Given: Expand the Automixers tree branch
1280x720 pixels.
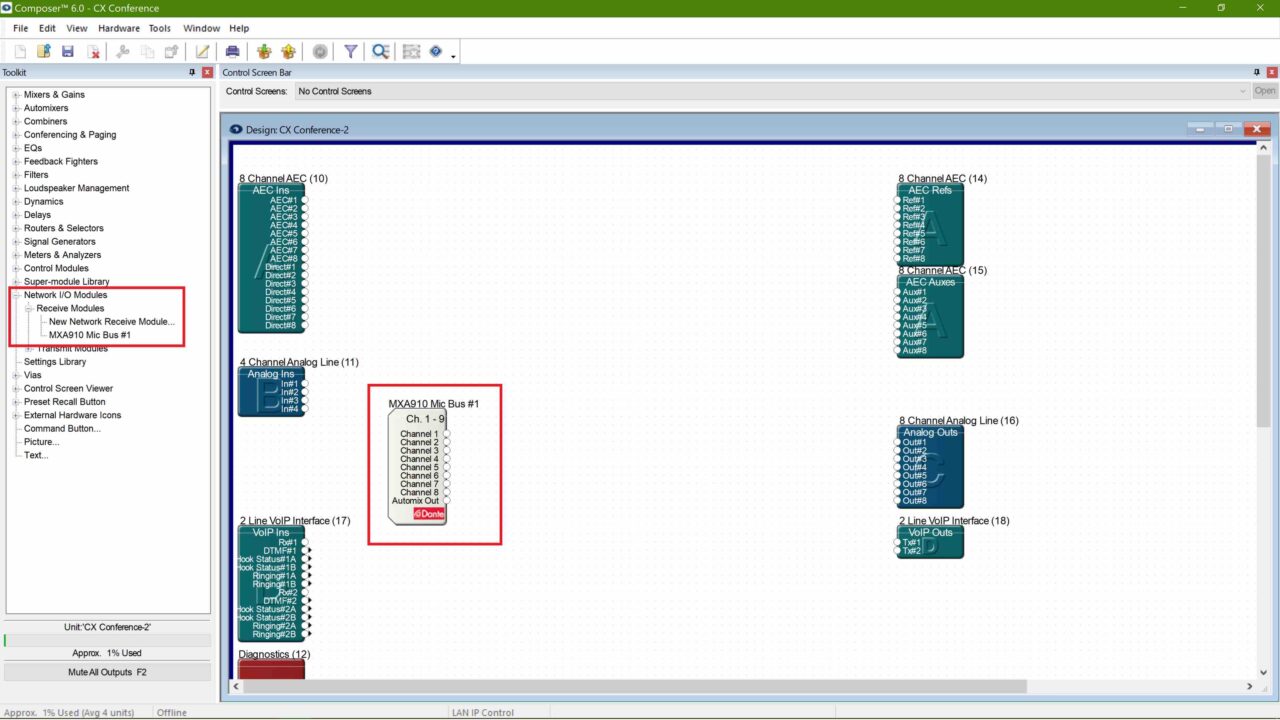Looking at the screenshot, I should tap(15, 107).
